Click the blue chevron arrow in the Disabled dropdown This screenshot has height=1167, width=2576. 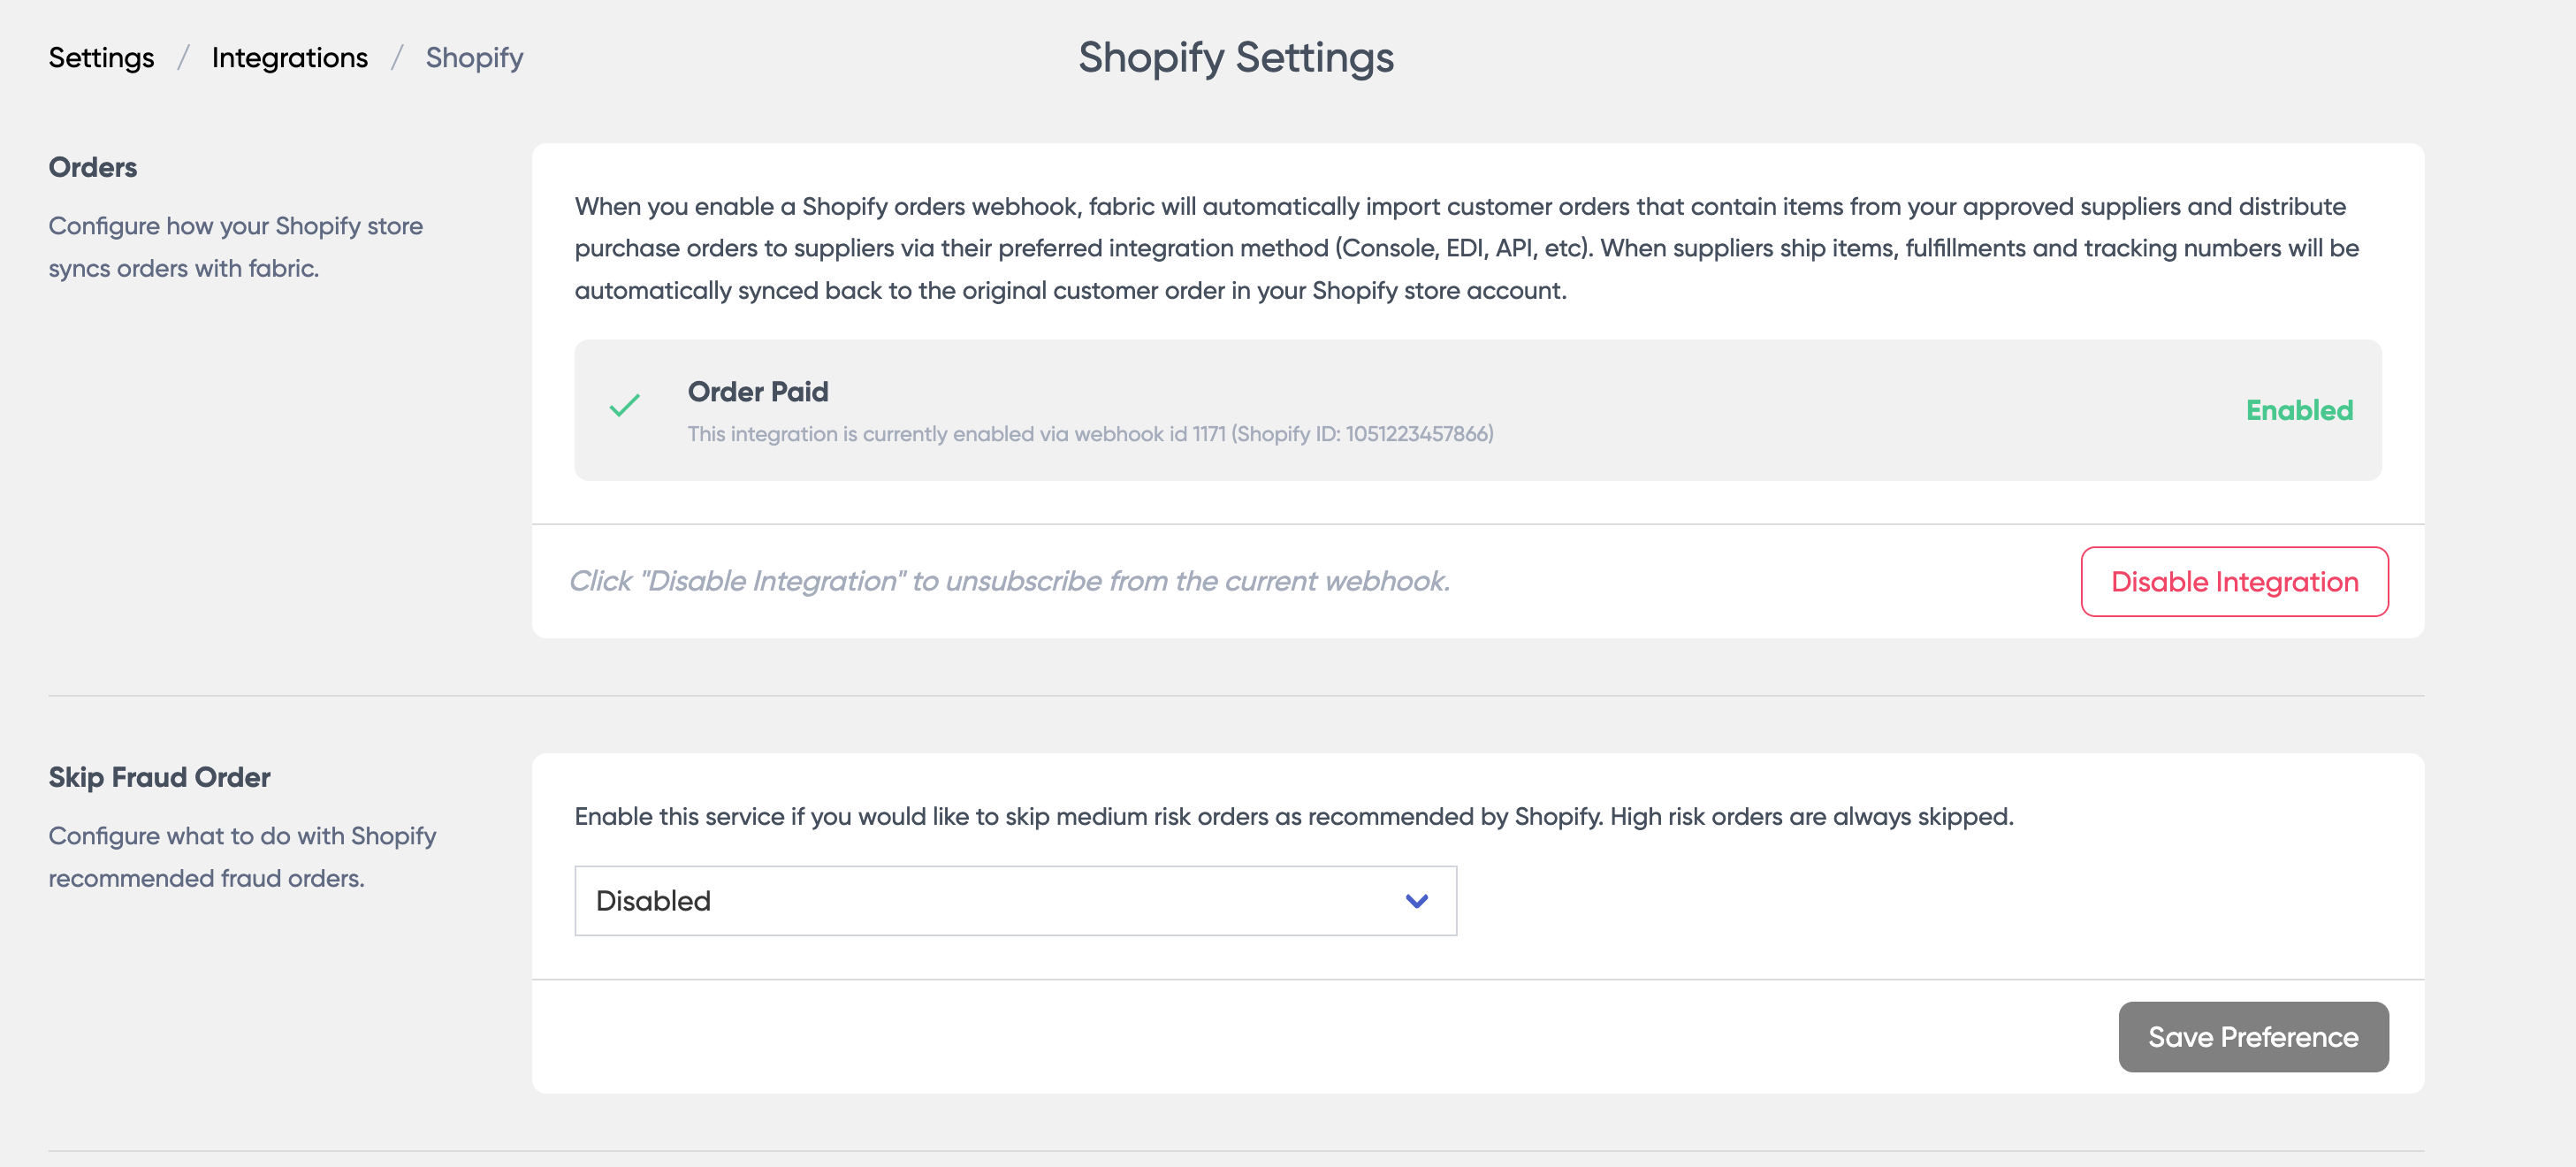pyautogui.click(x=1416, y=901)
